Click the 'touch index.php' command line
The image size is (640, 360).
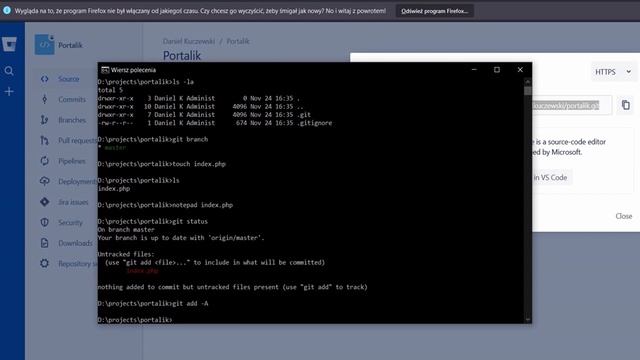(162, 164)
